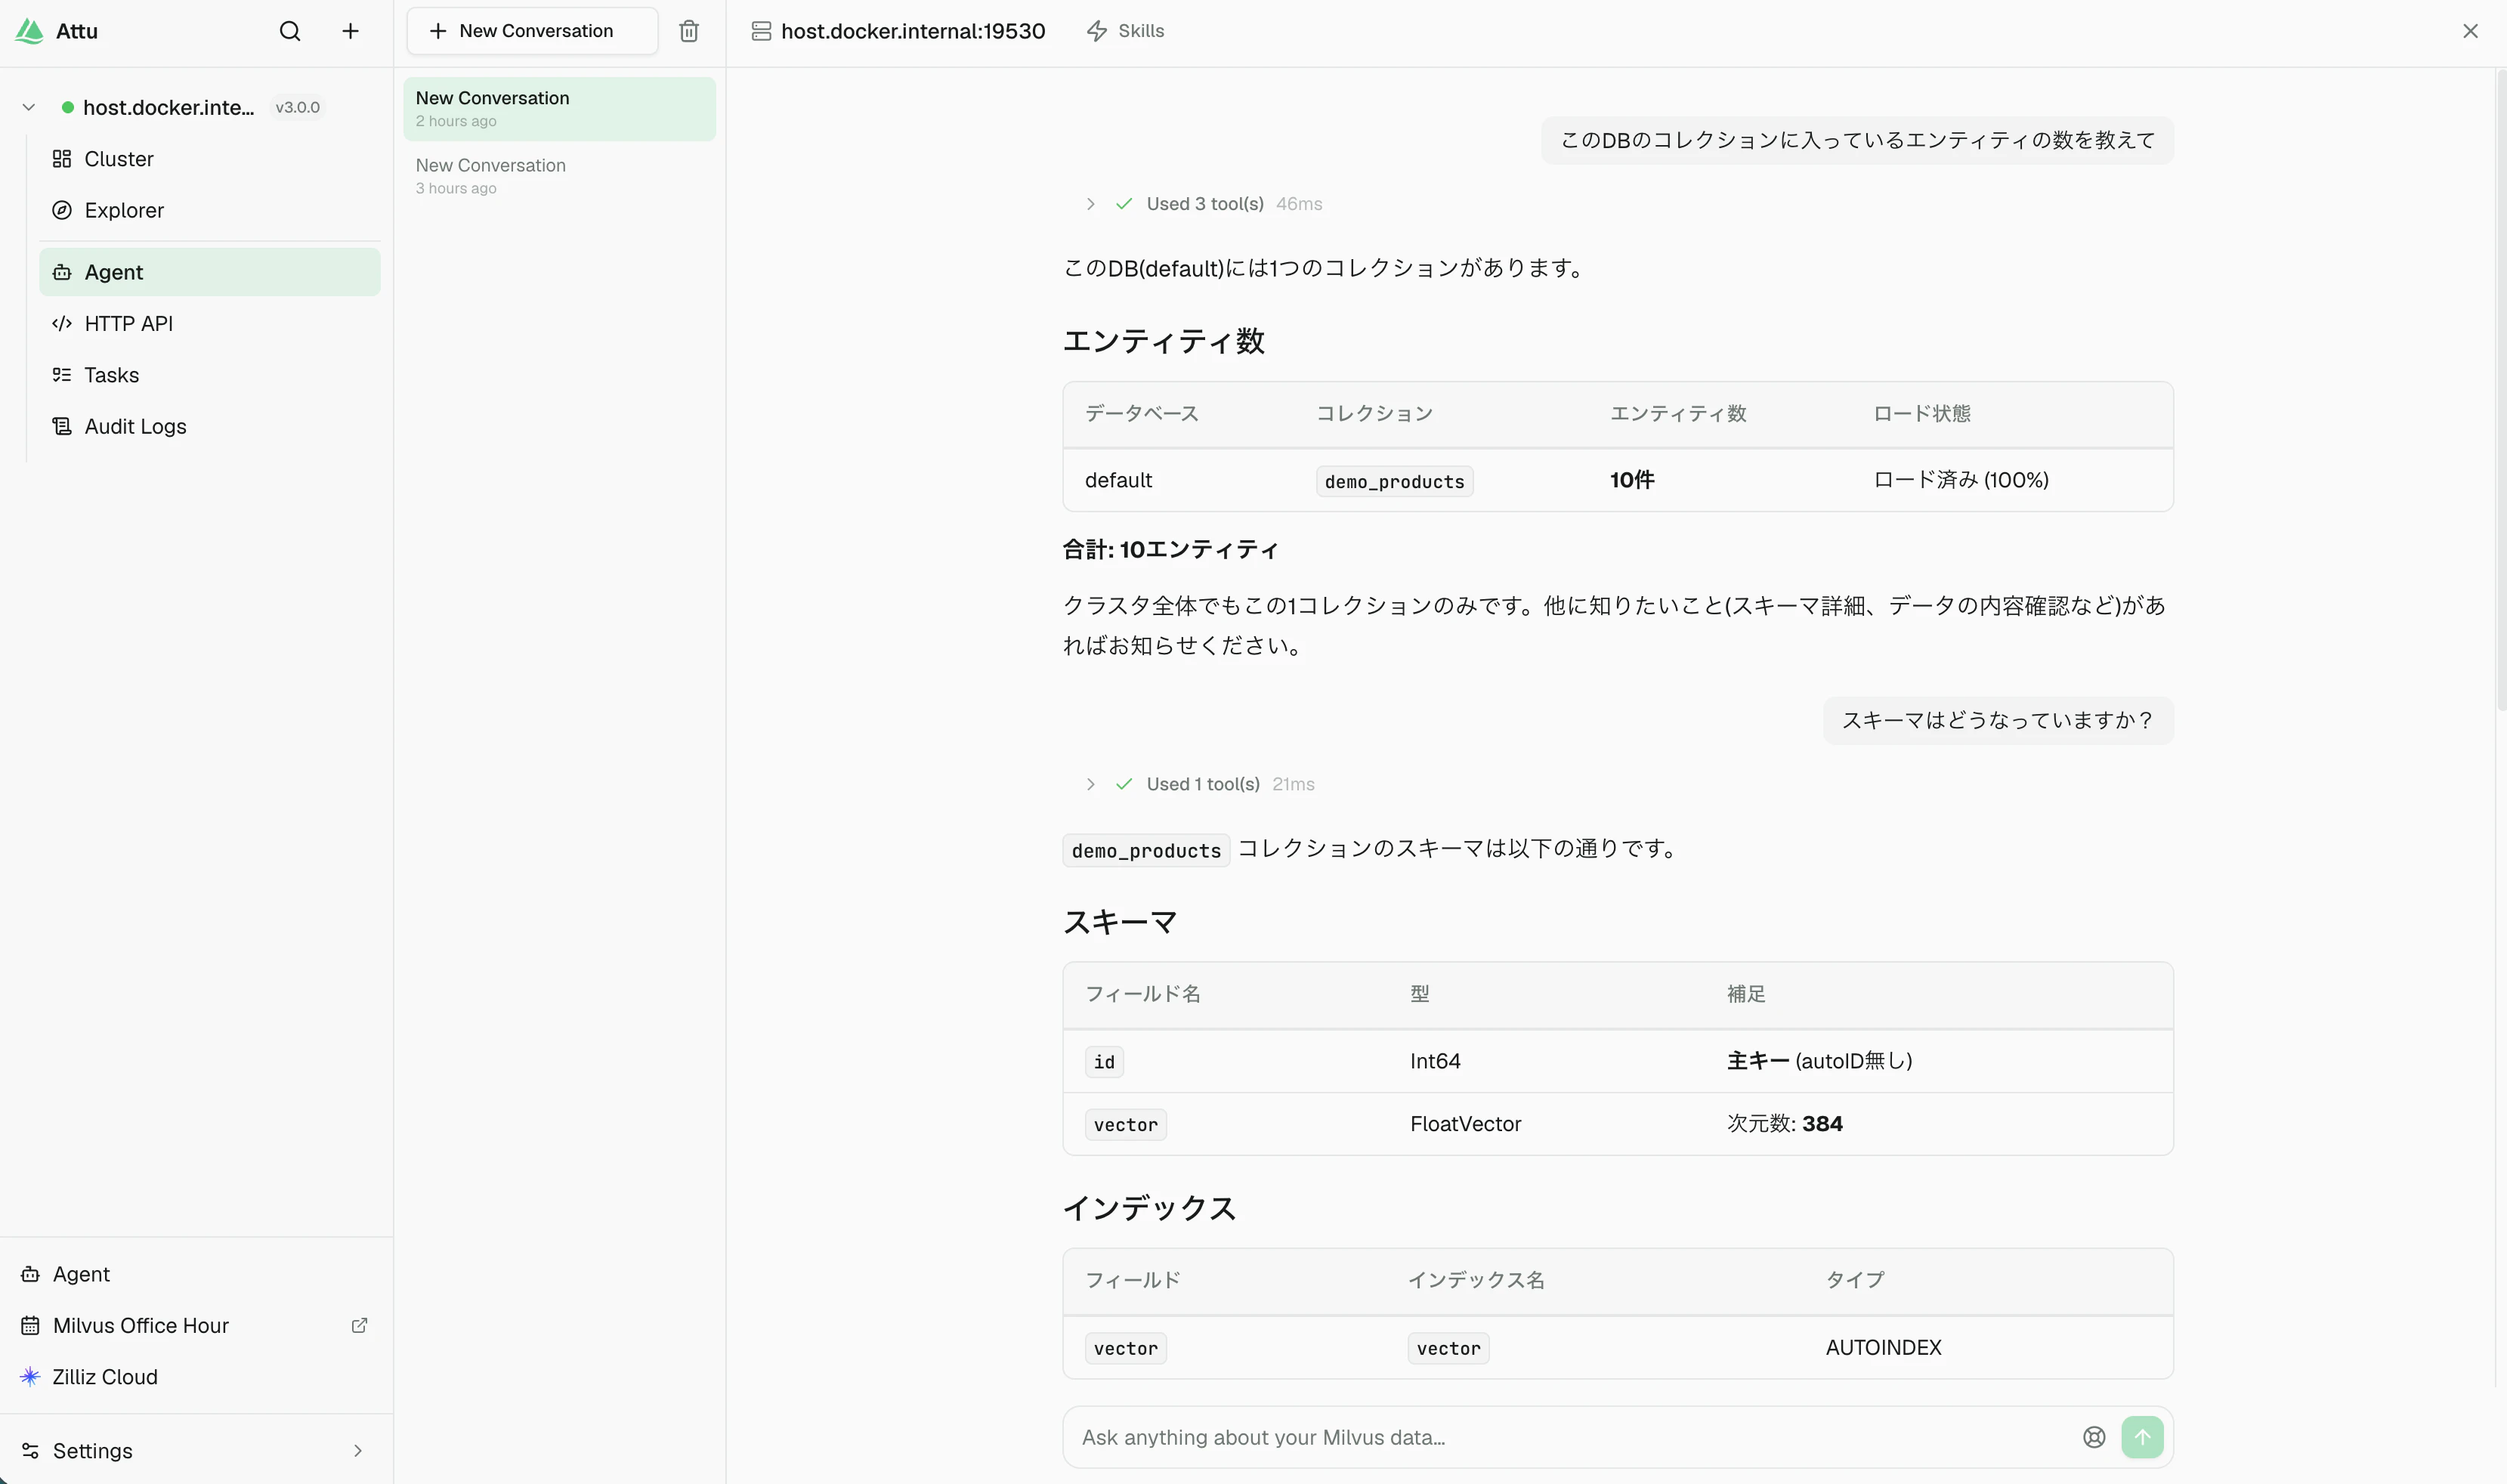Close the agent panel with the X icon

[2470, 31]
